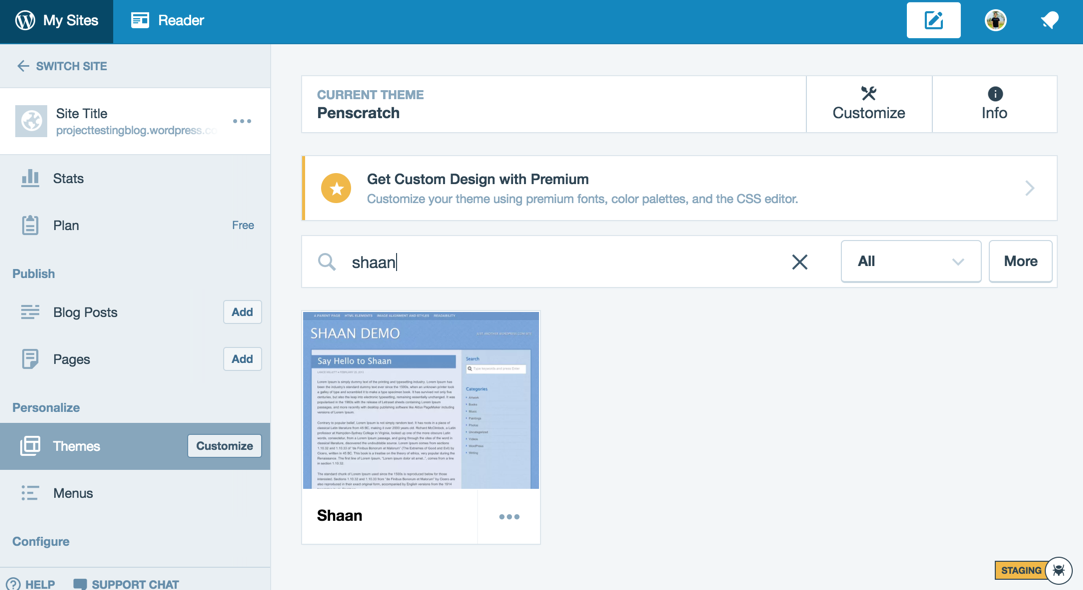Open the notifications bell icon

point(1049,21)
